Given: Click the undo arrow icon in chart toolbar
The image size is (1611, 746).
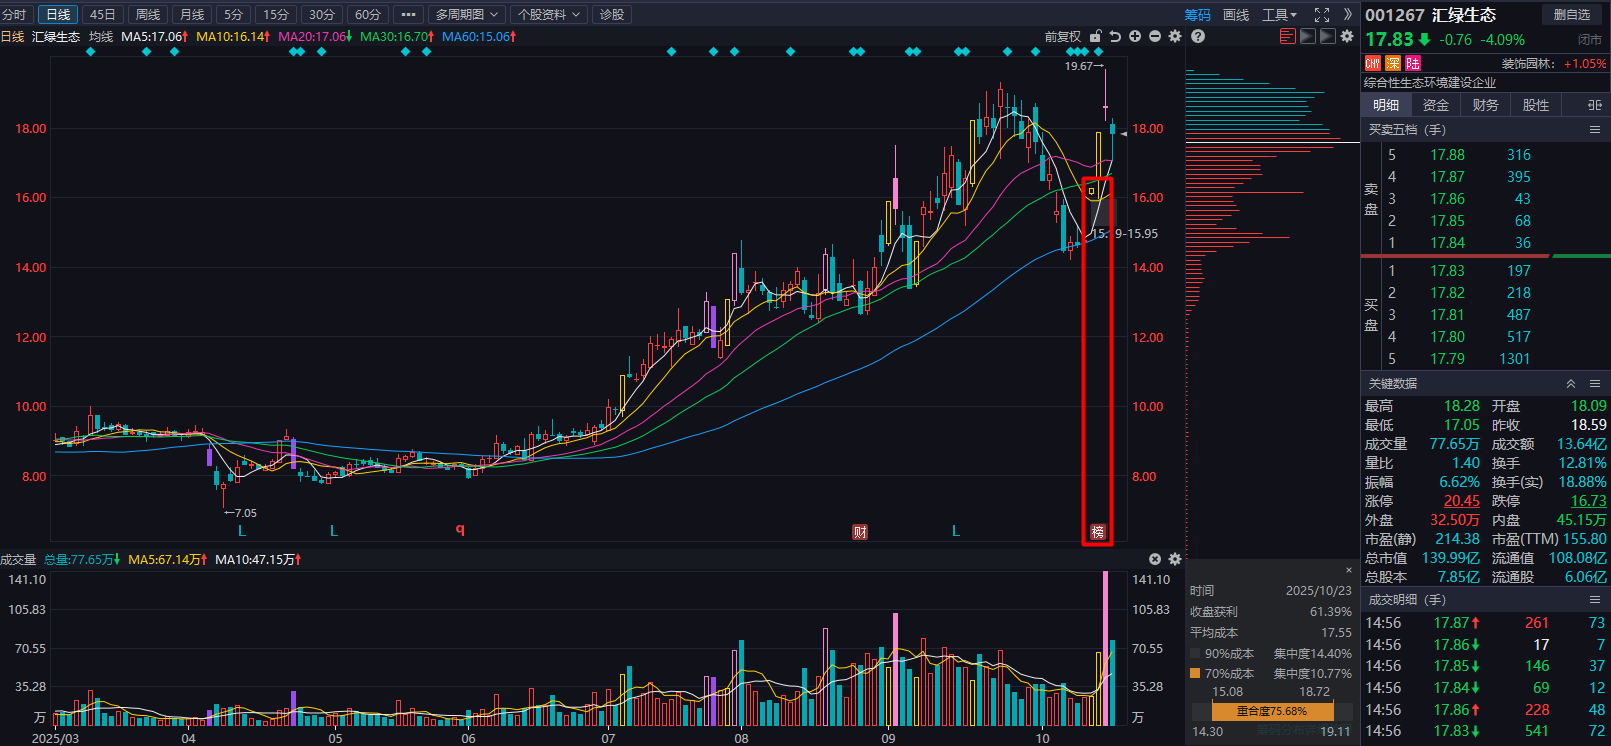Looking at the screenshot, I should click(x=1115, y=36).
